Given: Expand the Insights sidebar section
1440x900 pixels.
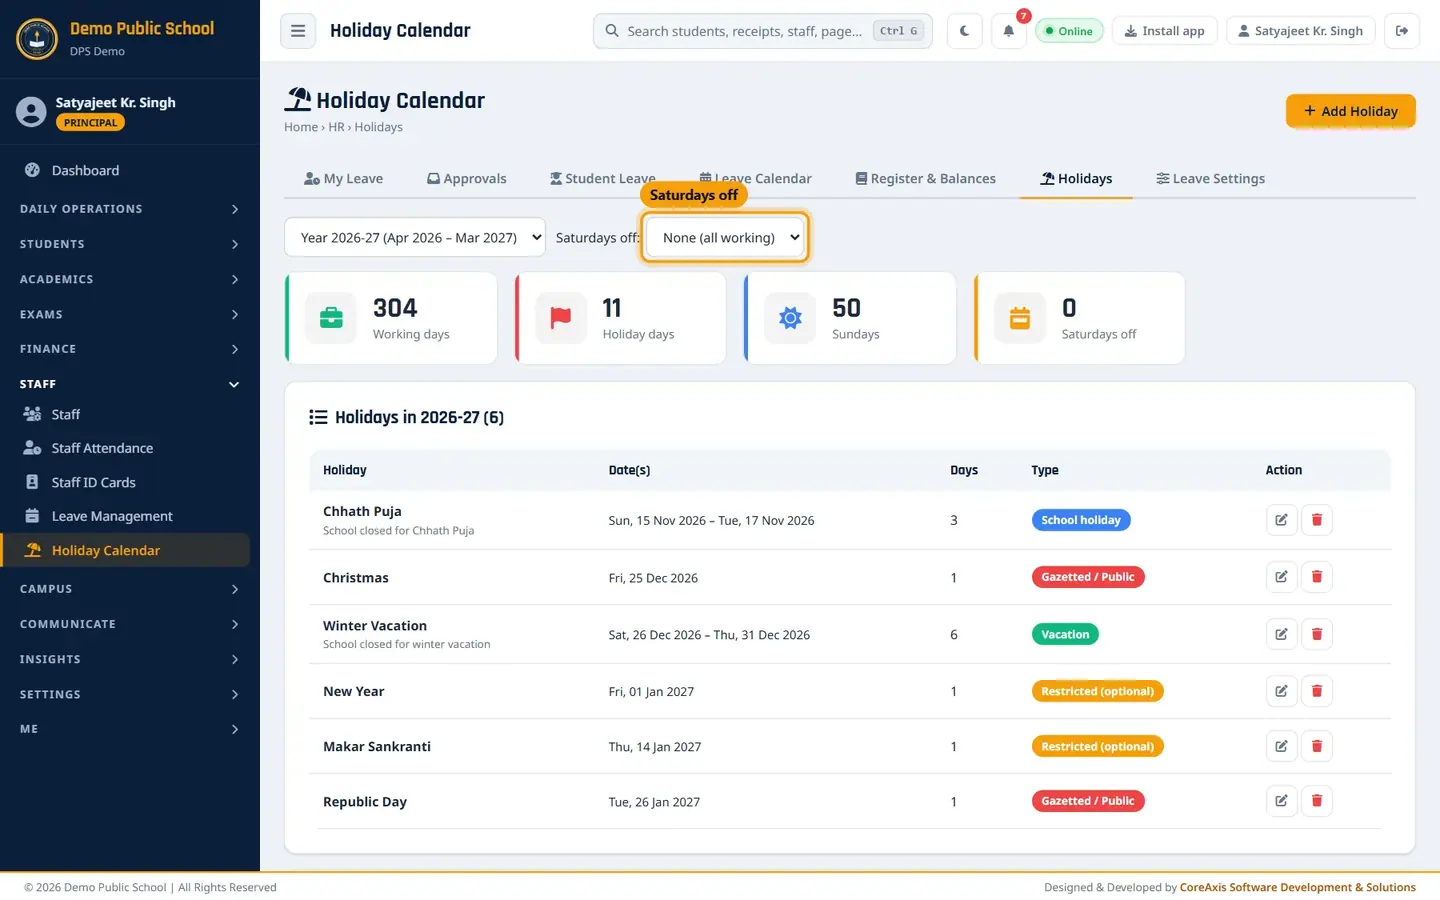Looking at the screenshot, I should pyautogui.click(x=130, y=659).
